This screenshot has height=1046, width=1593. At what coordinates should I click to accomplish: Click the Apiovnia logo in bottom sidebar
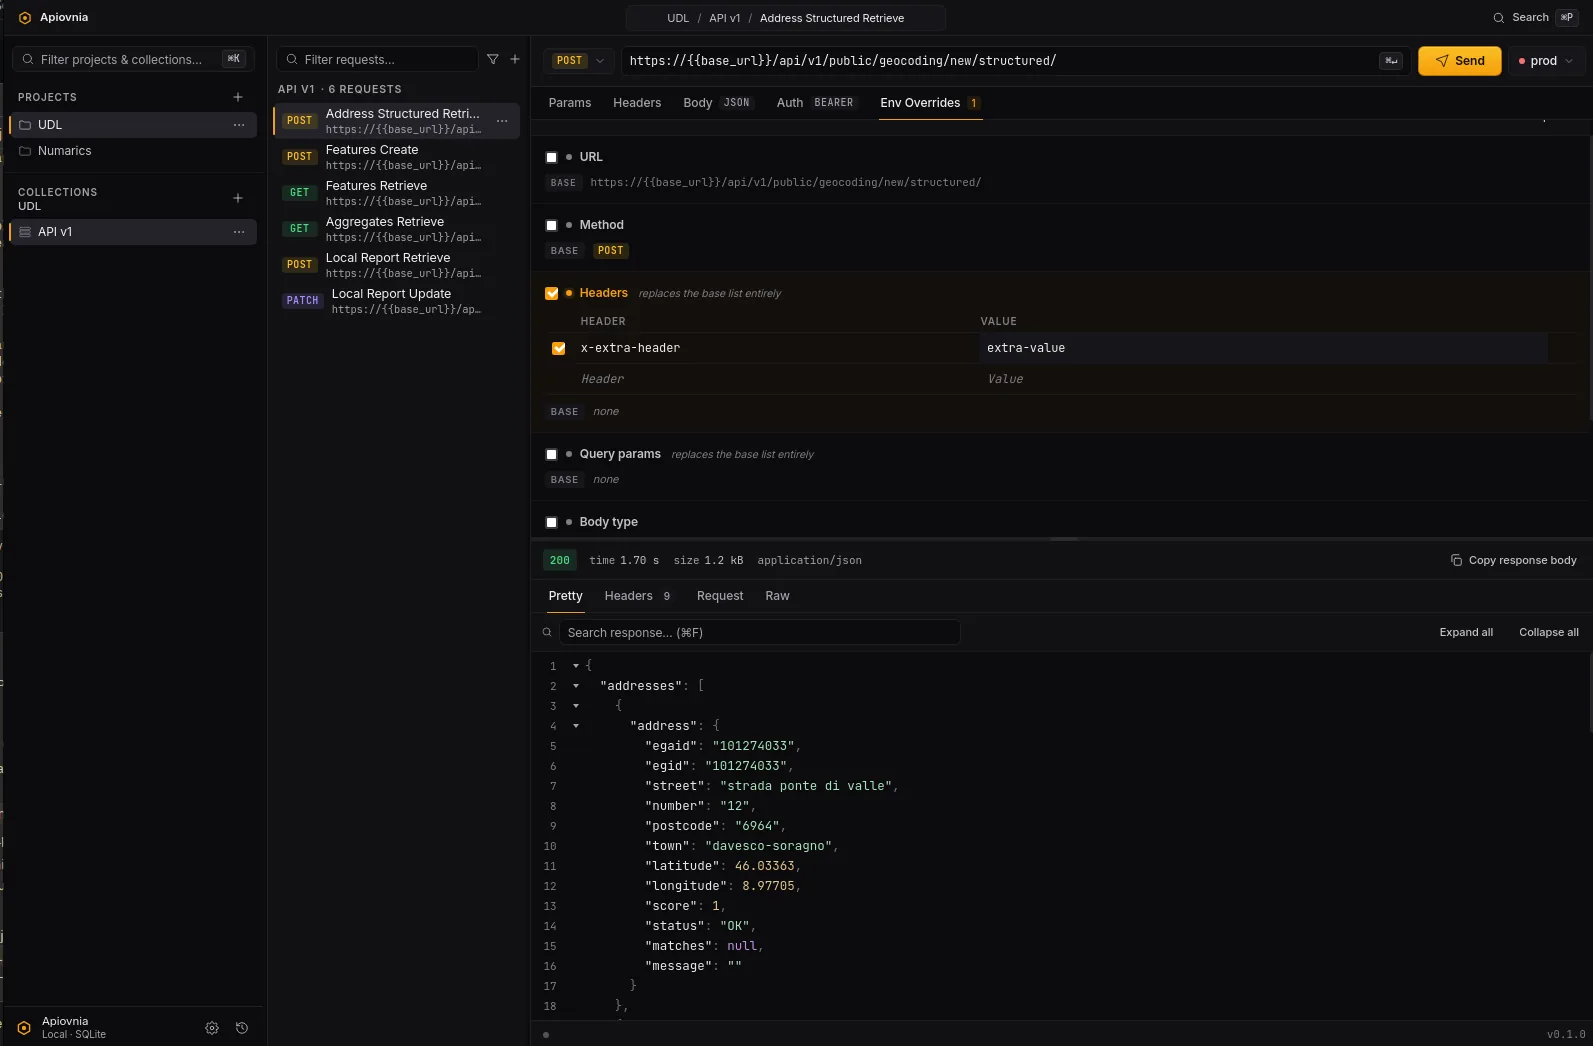[24, 1028]
